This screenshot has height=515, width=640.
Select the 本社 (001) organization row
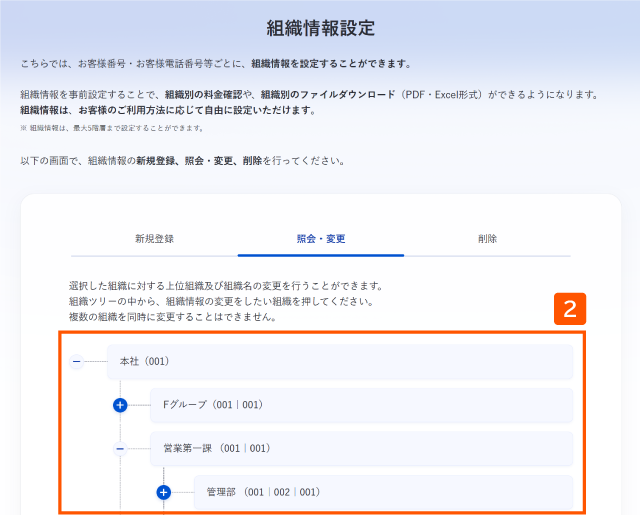coord(340,362)
